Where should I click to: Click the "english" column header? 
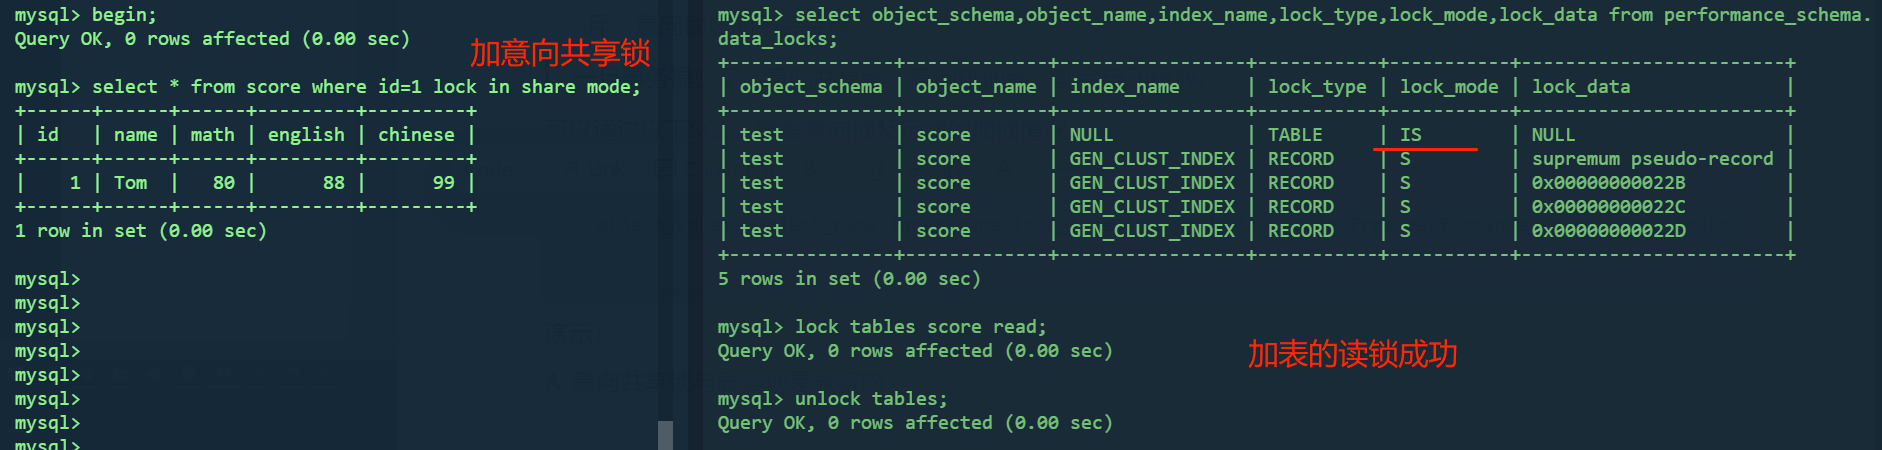click(x=306, y=135)
